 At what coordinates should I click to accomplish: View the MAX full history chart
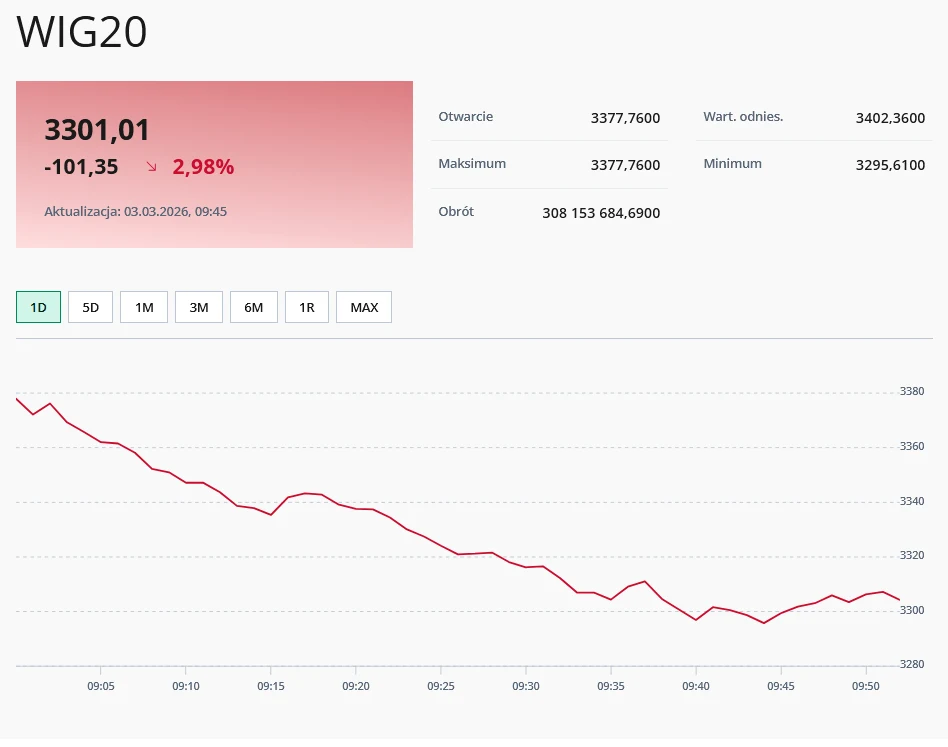[363, 307]
